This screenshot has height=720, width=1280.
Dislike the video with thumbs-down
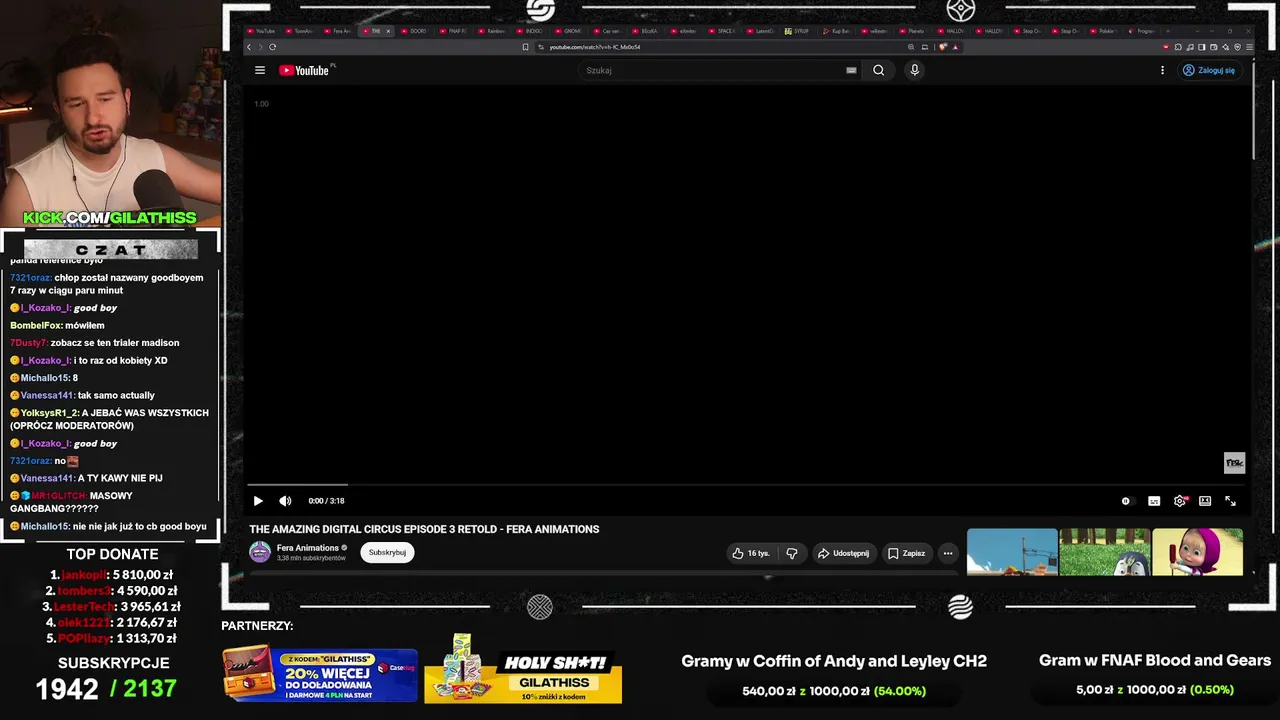pyautogui.click(x=791, y=553)
